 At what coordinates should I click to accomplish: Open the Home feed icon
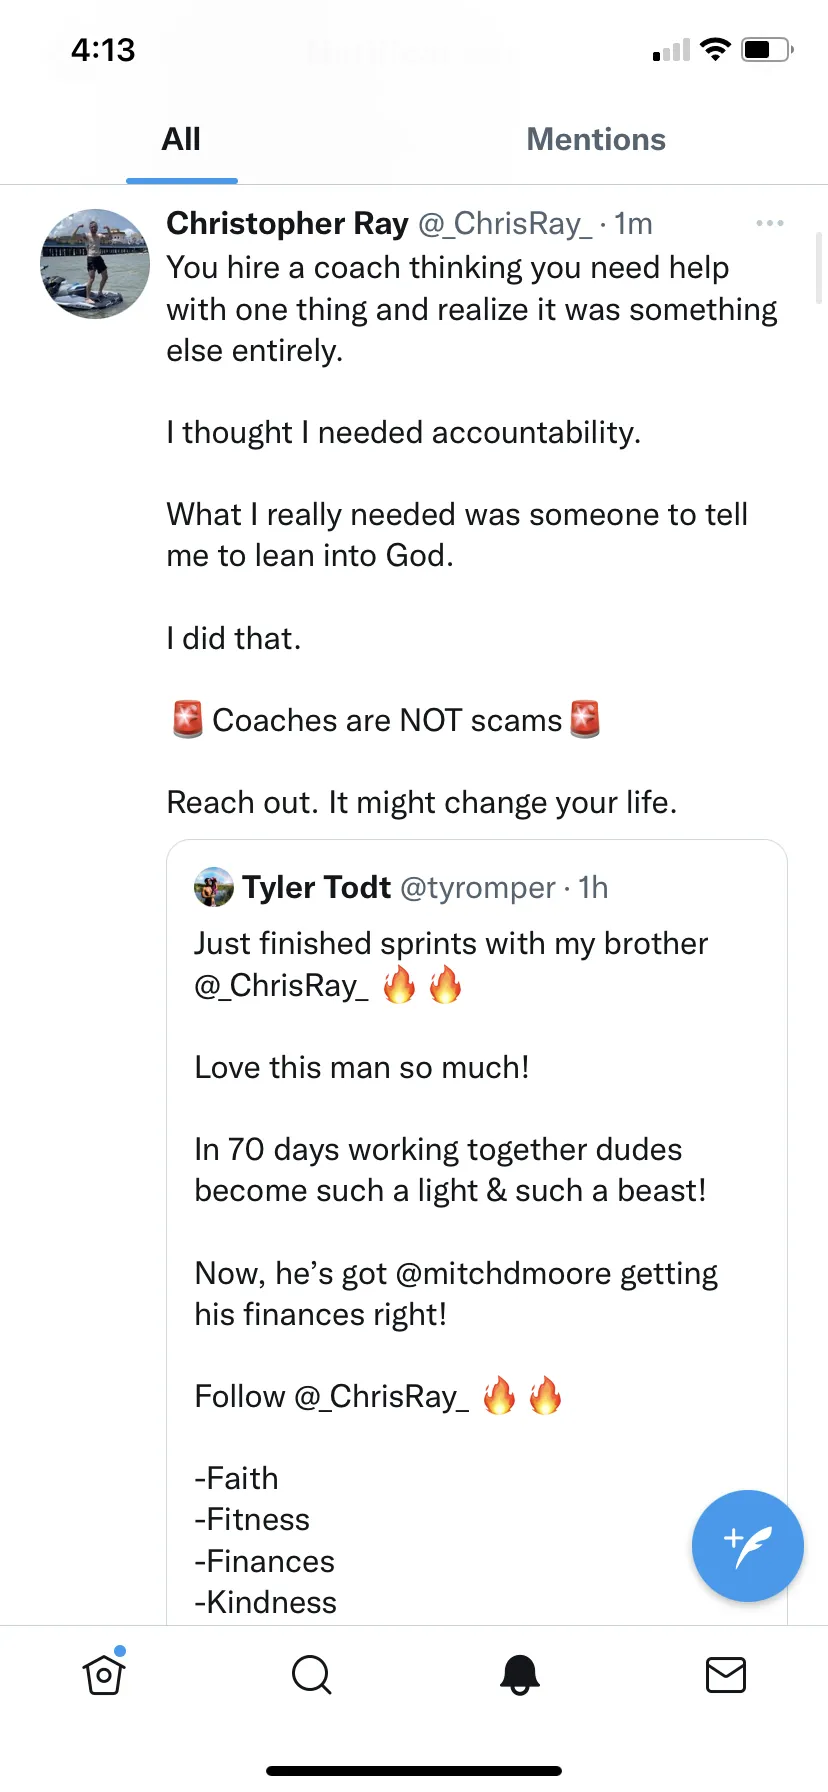pyautogui.click(x=104, y=1674)
